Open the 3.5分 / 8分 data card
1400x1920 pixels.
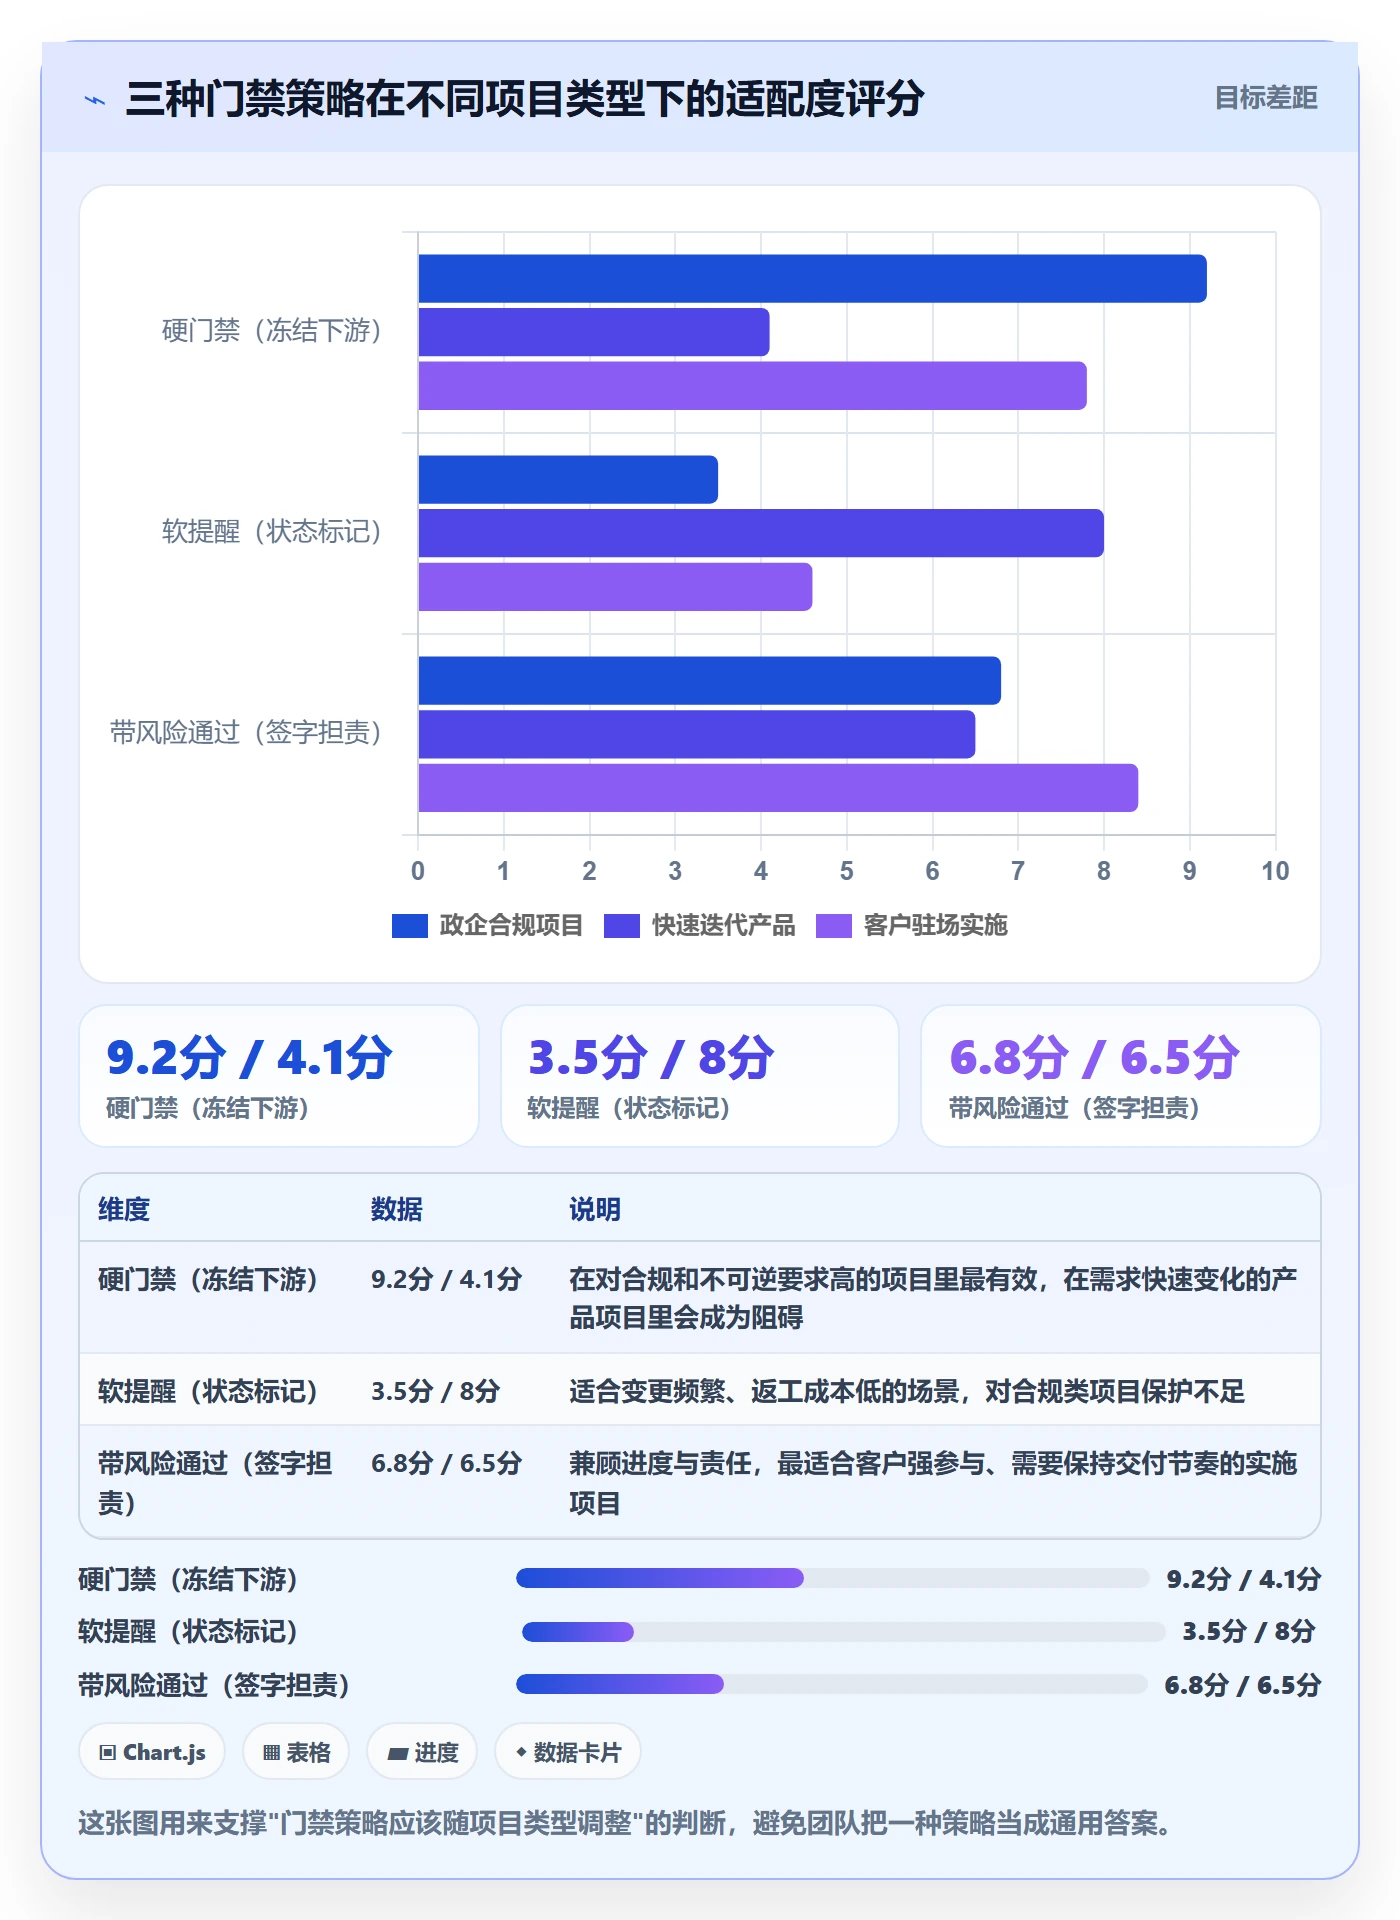700,1076
